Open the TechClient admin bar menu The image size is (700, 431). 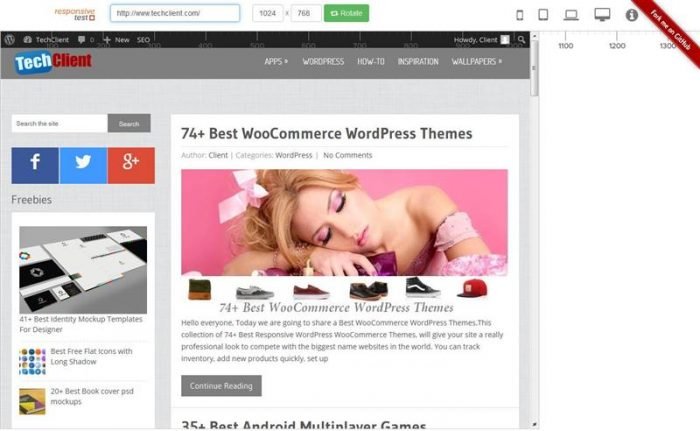coord(46,40)
